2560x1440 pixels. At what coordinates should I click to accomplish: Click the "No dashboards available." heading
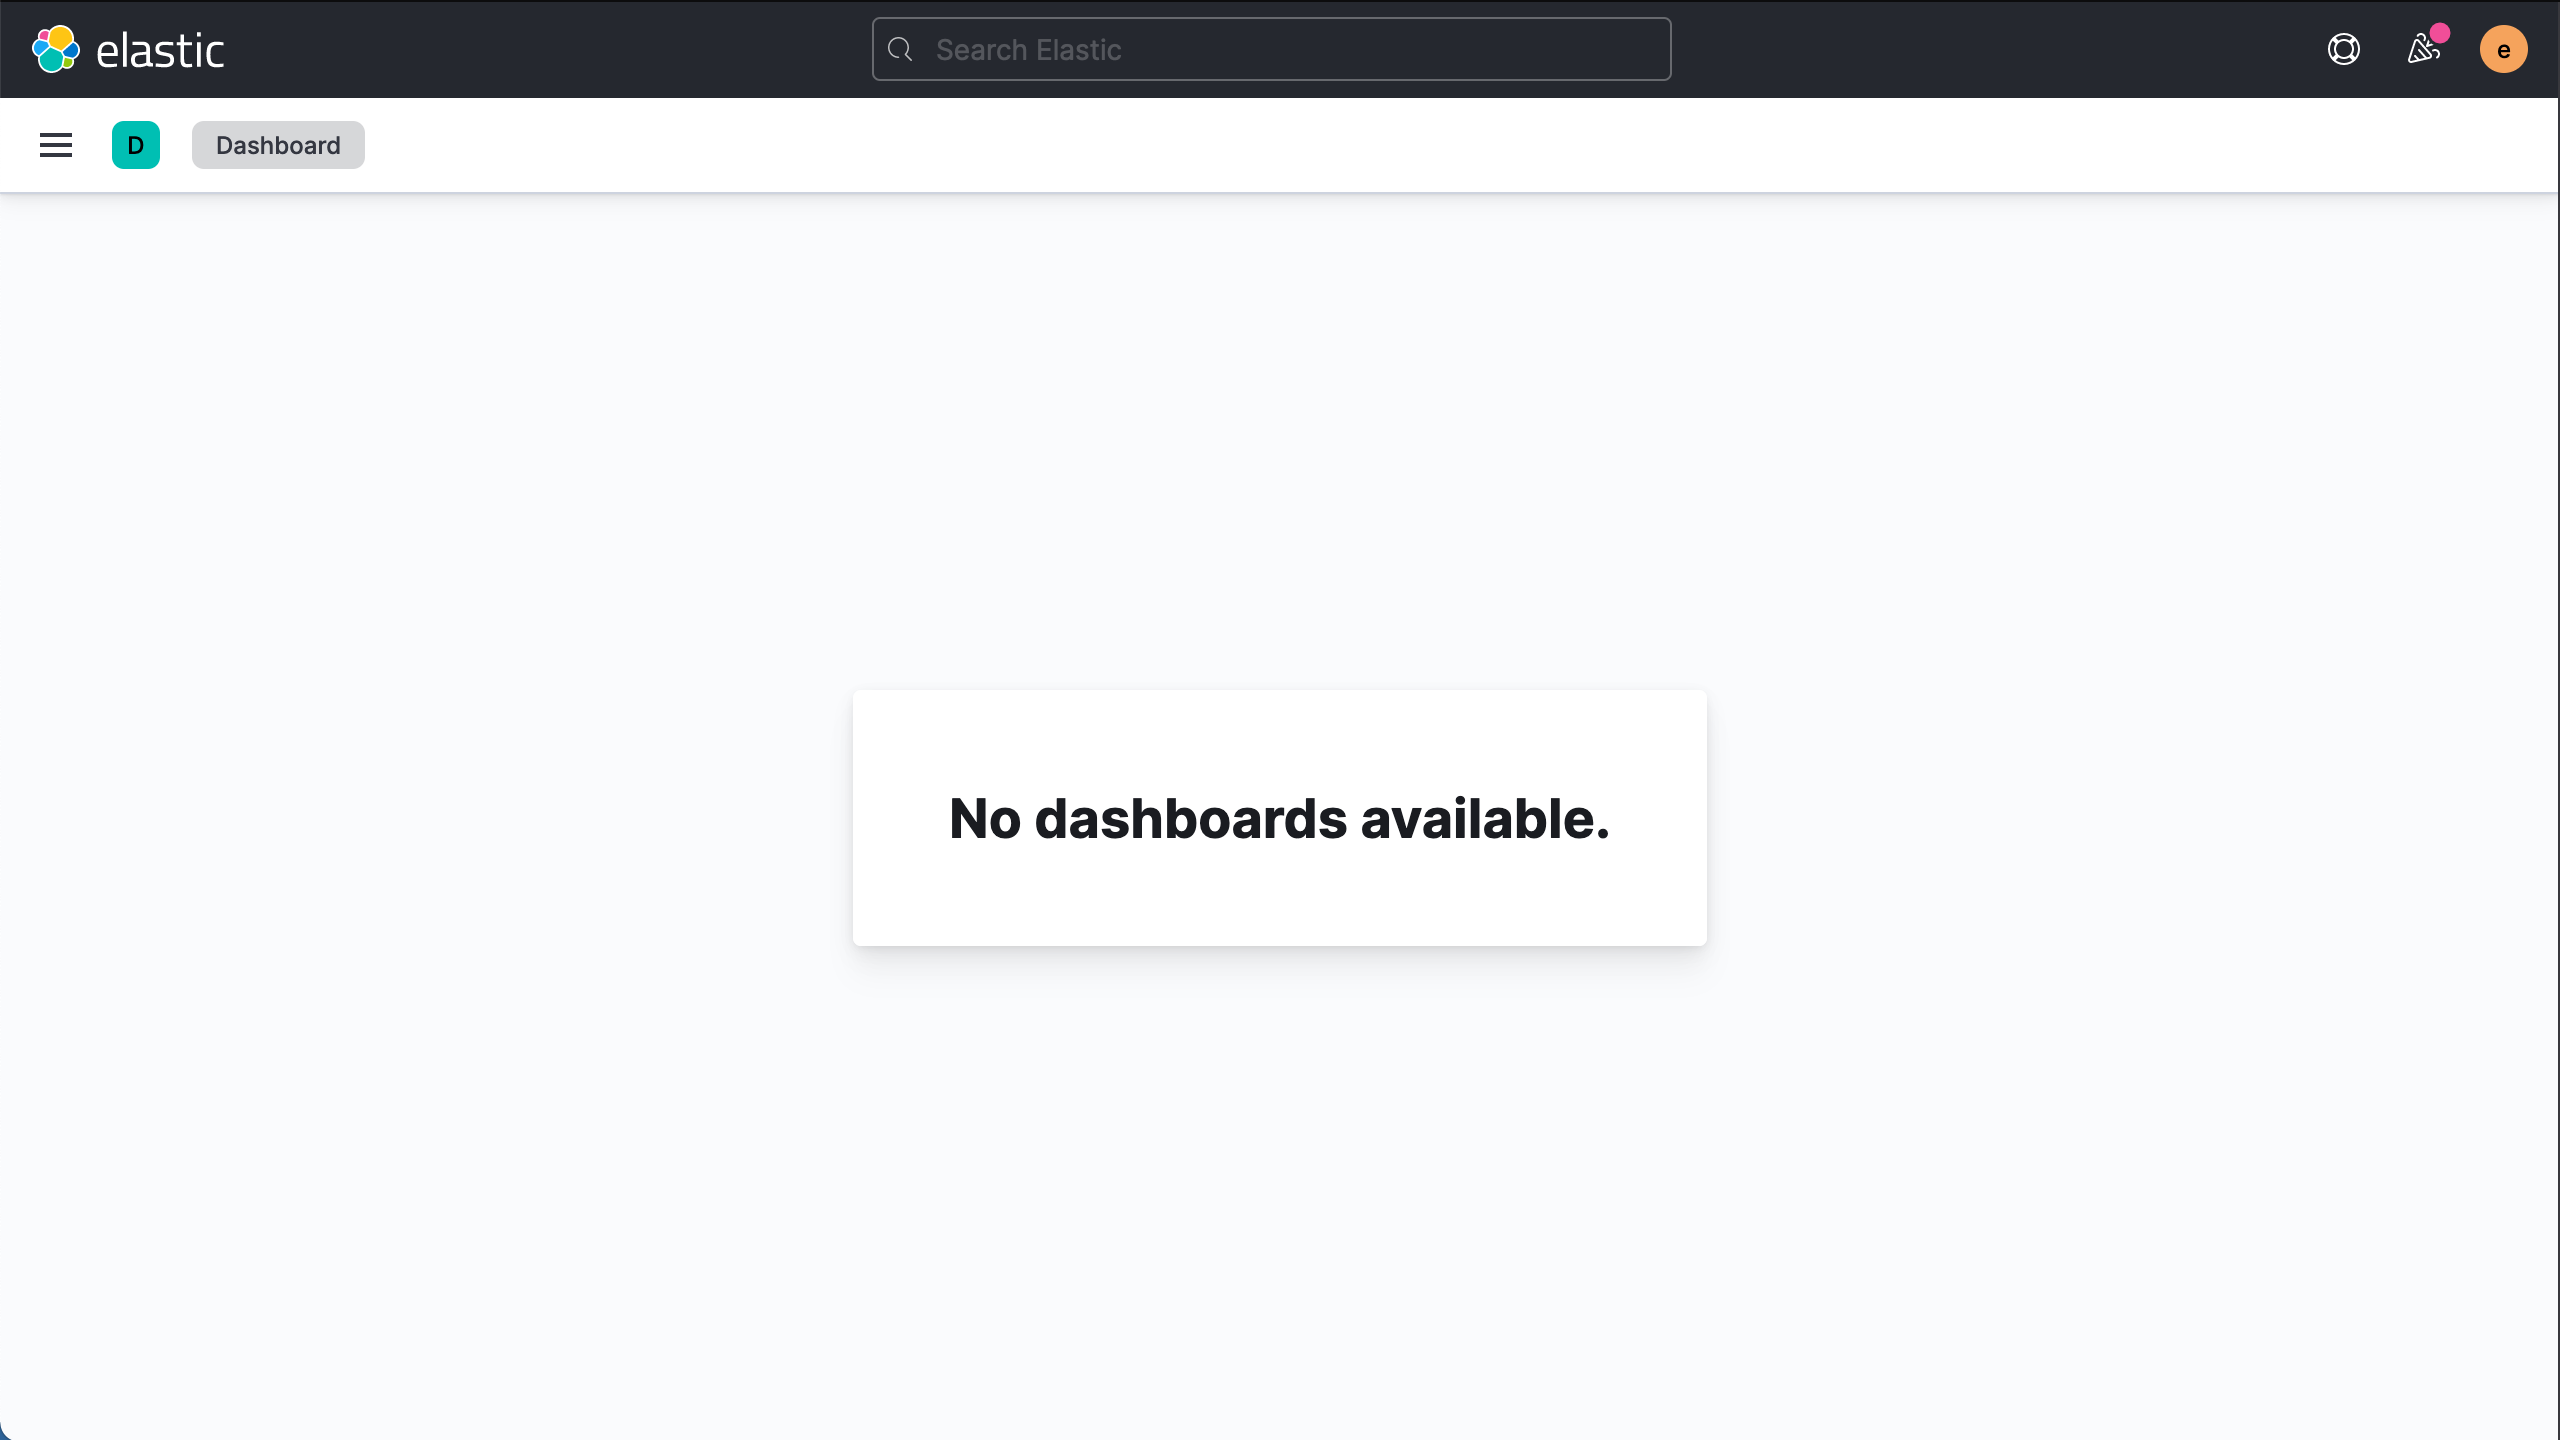(x=1279, y=818)
